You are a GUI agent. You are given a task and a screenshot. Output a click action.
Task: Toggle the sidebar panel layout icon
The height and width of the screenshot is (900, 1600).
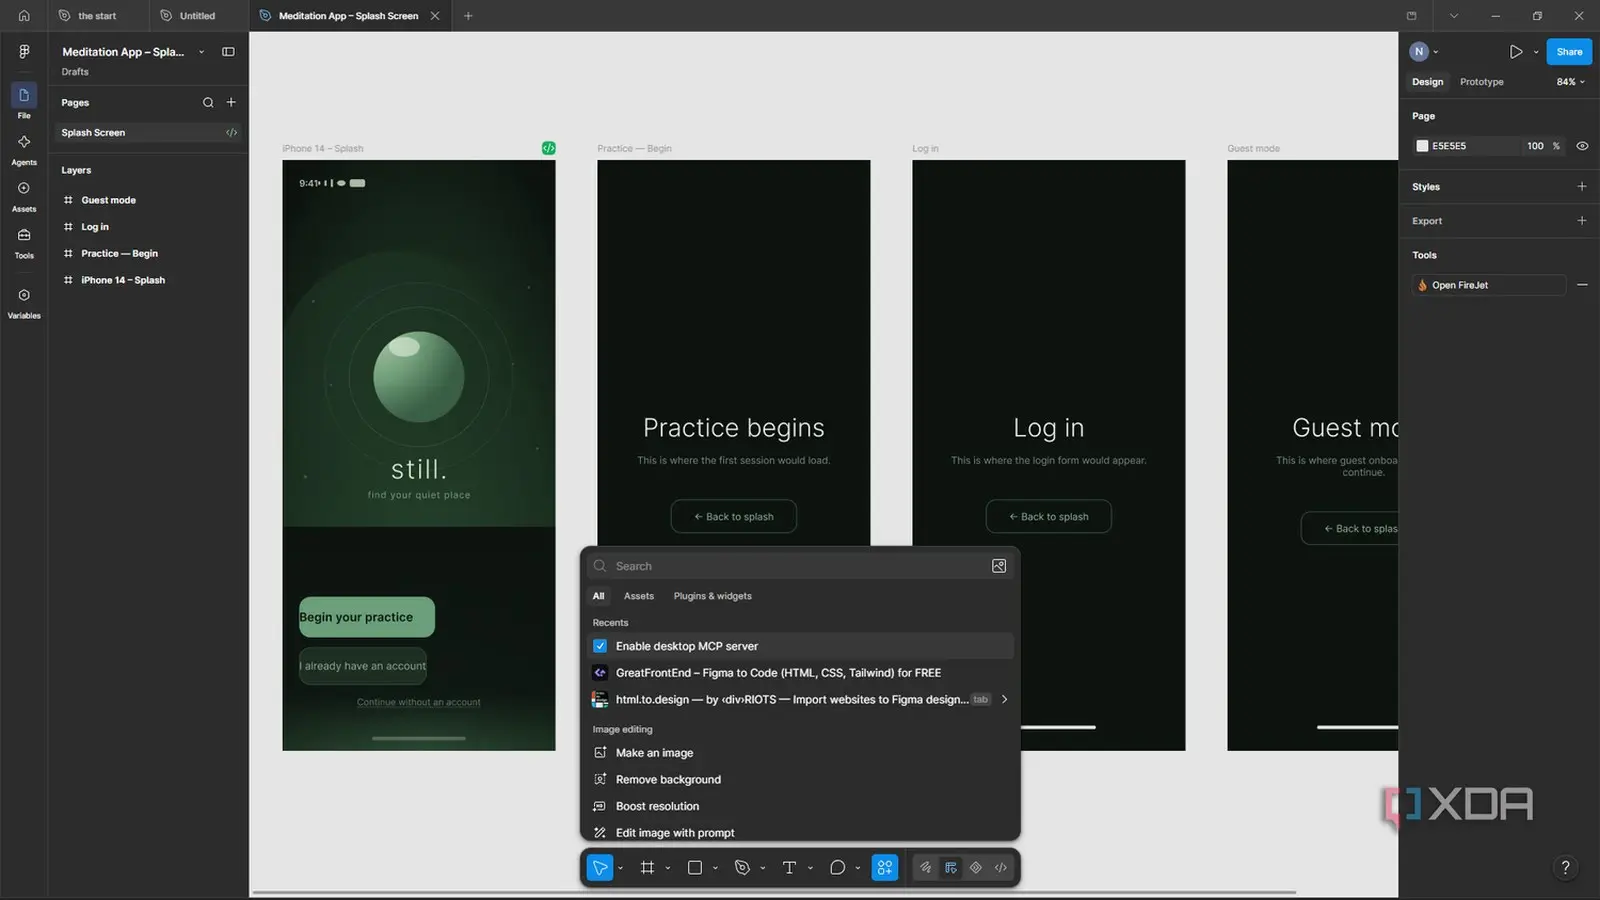[228, 52]
